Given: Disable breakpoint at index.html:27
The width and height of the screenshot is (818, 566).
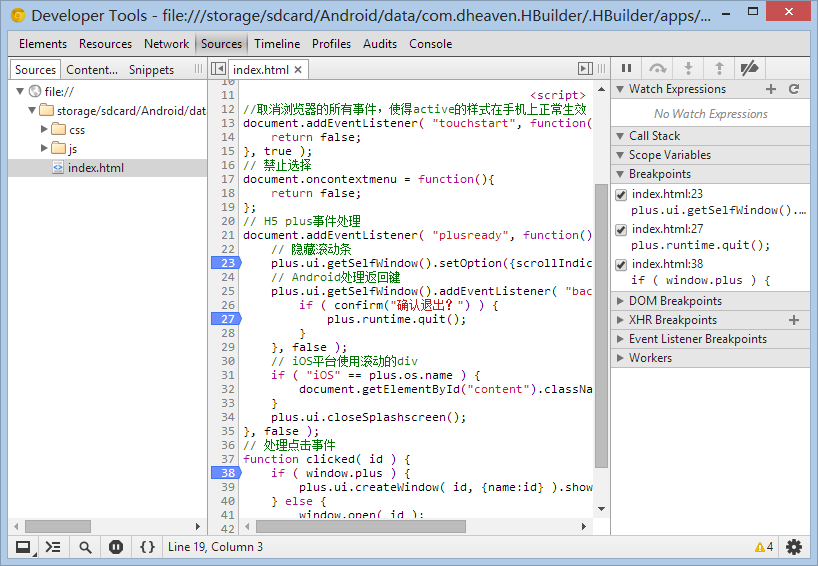Looking at the screenshot, I should 621,230.
